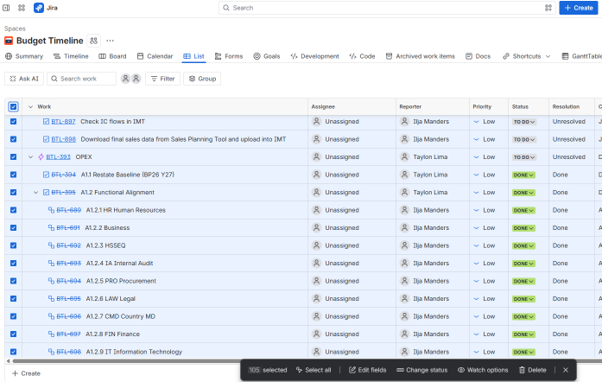This screenshot has height=382, width=602.
Task: Switch to the Calendar tab
Action: click(x=155, y=56)
